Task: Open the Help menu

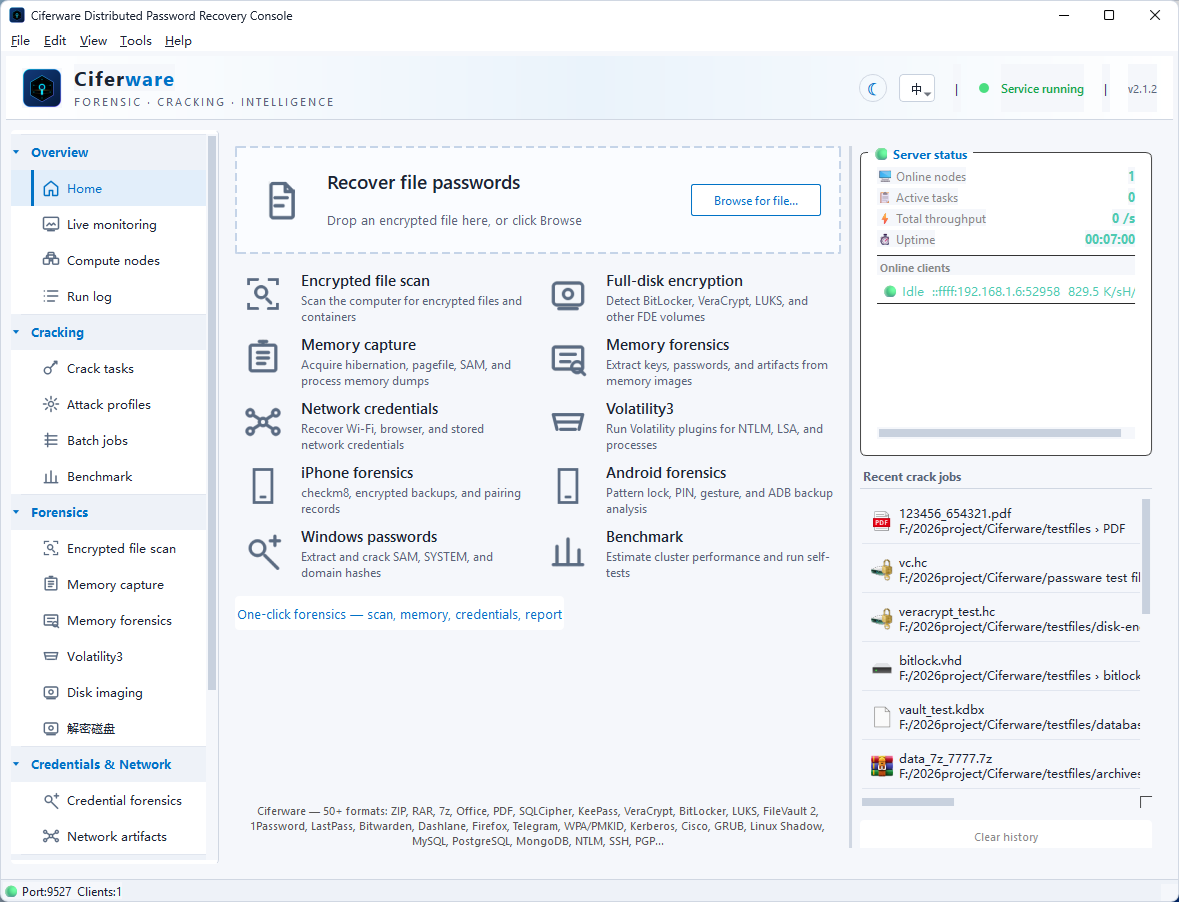Action: pyautogui.click(x=178, y=41)
